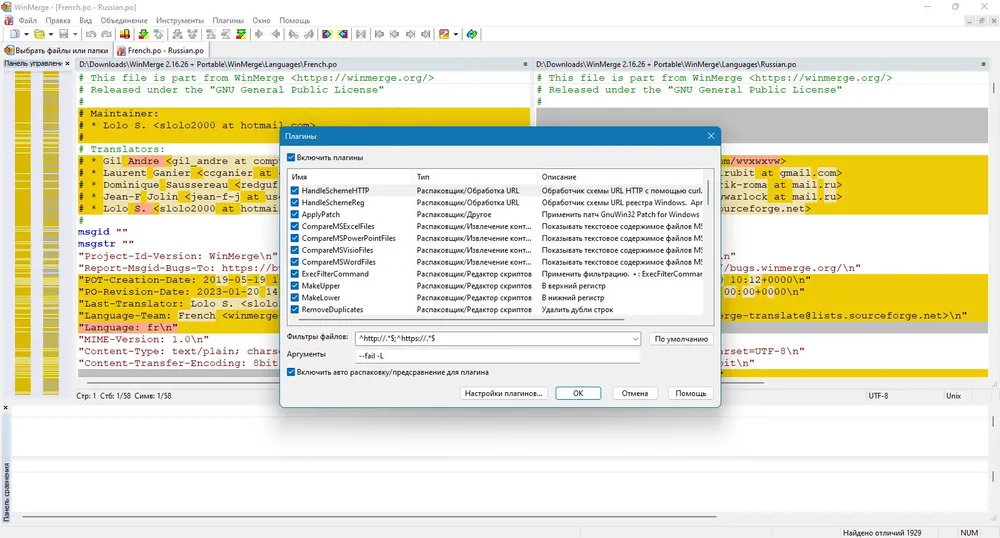
Task: Click the red Select Files or Folders icon
Action: (124, 34)
